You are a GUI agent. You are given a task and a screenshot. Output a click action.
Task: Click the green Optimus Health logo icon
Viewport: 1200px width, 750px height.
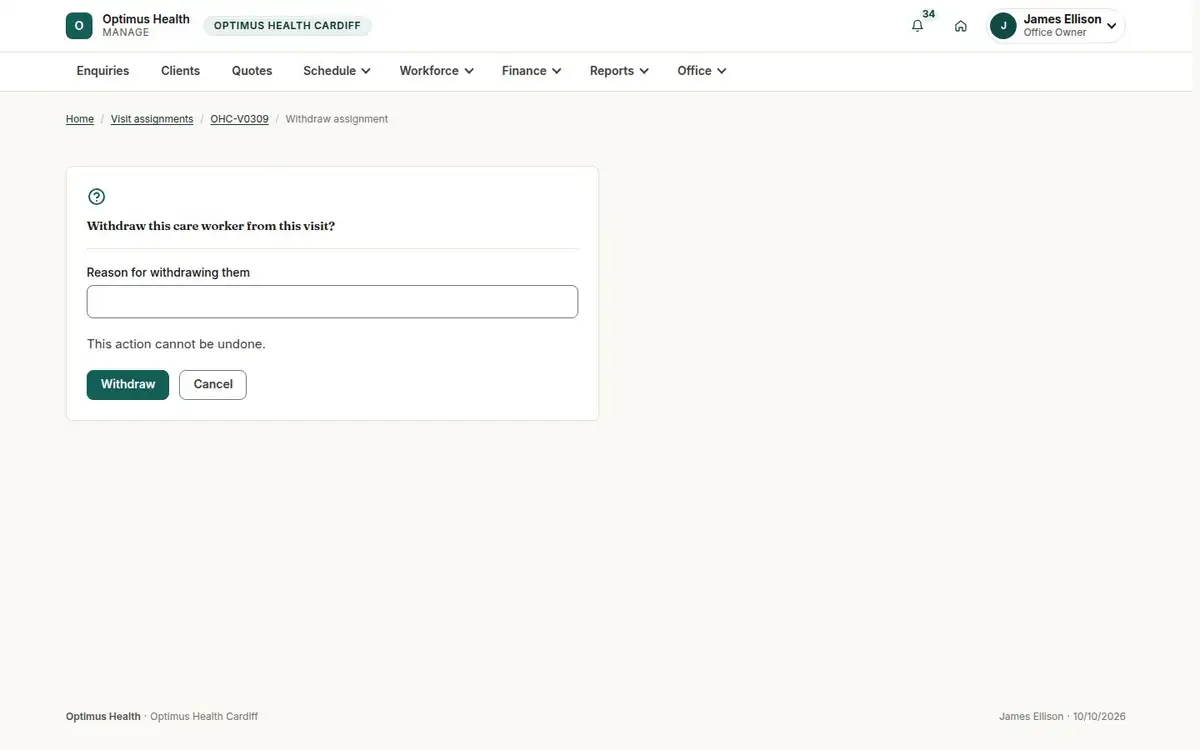[79, 26]
